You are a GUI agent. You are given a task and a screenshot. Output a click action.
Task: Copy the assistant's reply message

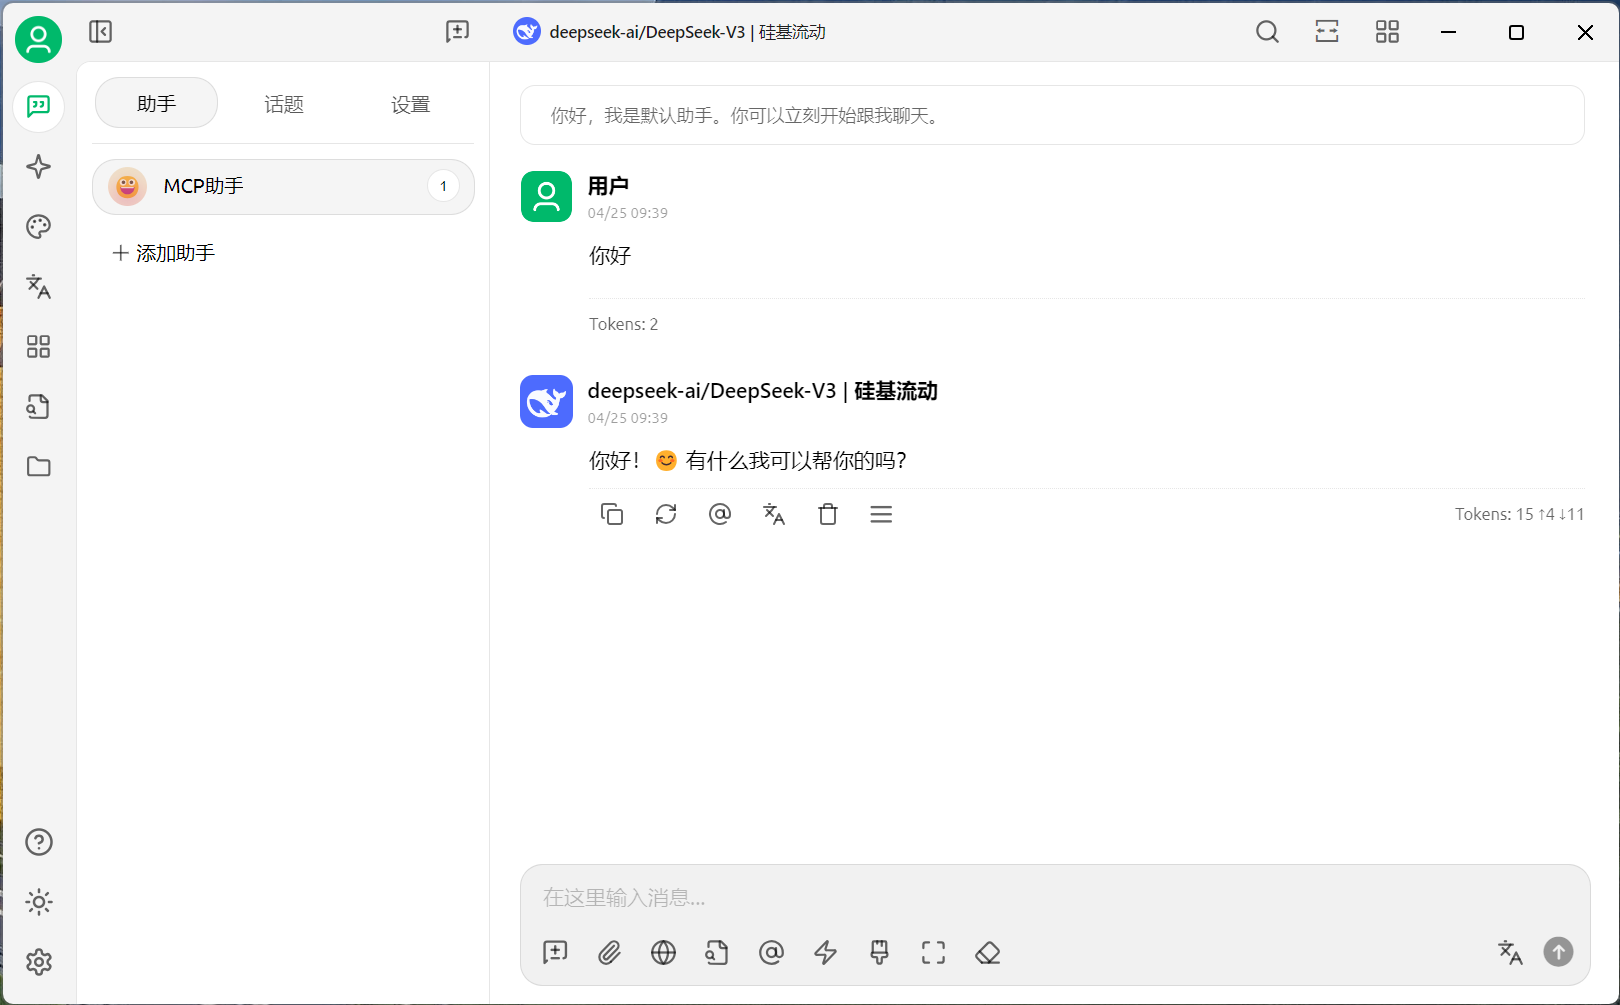coord(612,514)
